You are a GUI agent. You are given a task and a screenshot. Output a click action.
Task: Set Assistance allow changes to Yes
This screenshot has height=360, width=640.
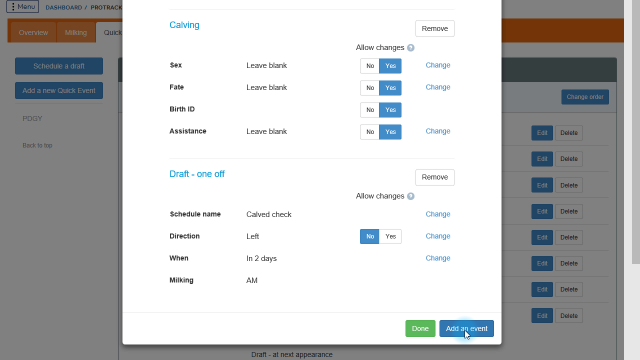click(x=391, y=132)
